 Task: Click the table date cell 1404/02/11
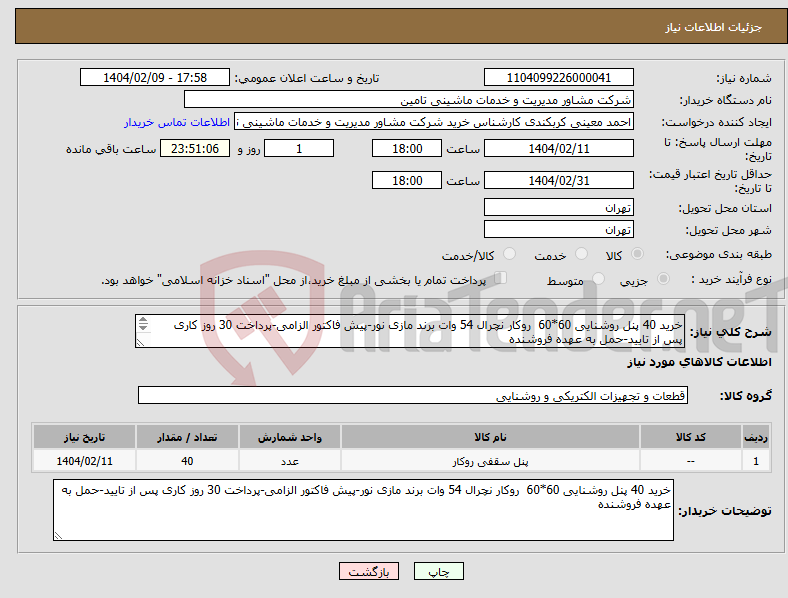pos(84,461)
